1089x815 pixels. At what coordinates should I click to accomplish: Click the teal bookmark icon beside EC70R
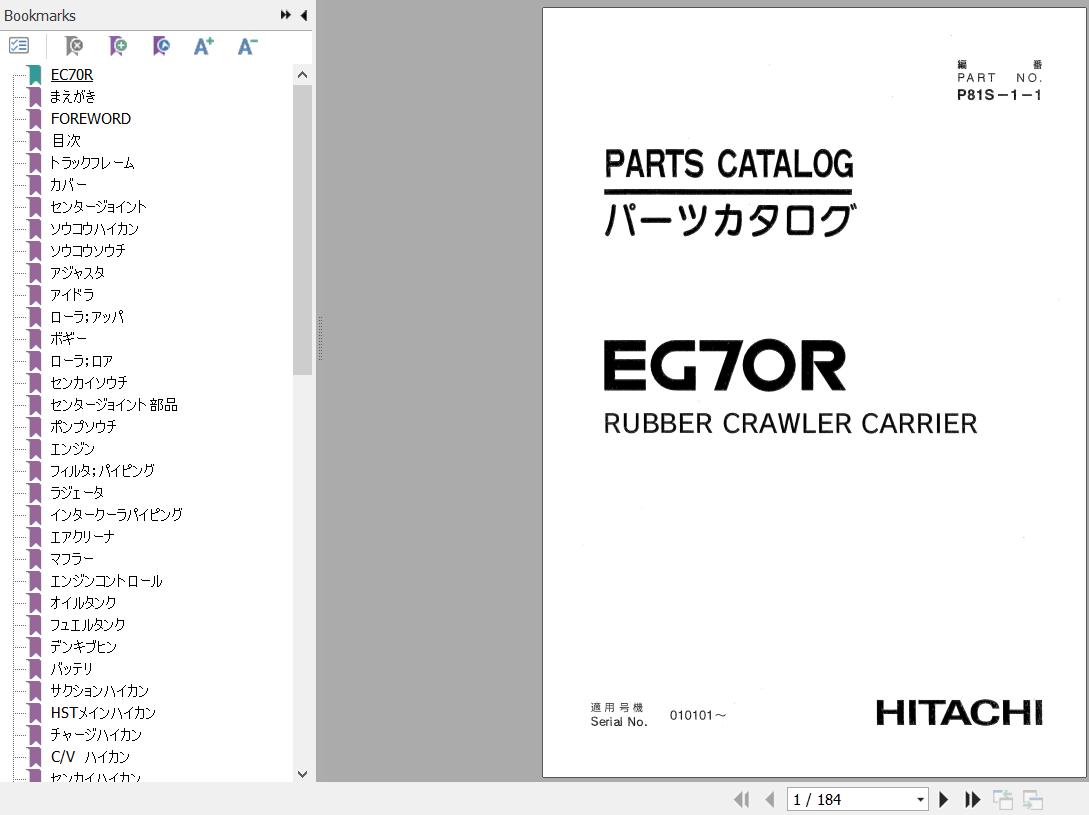point(35,74)
